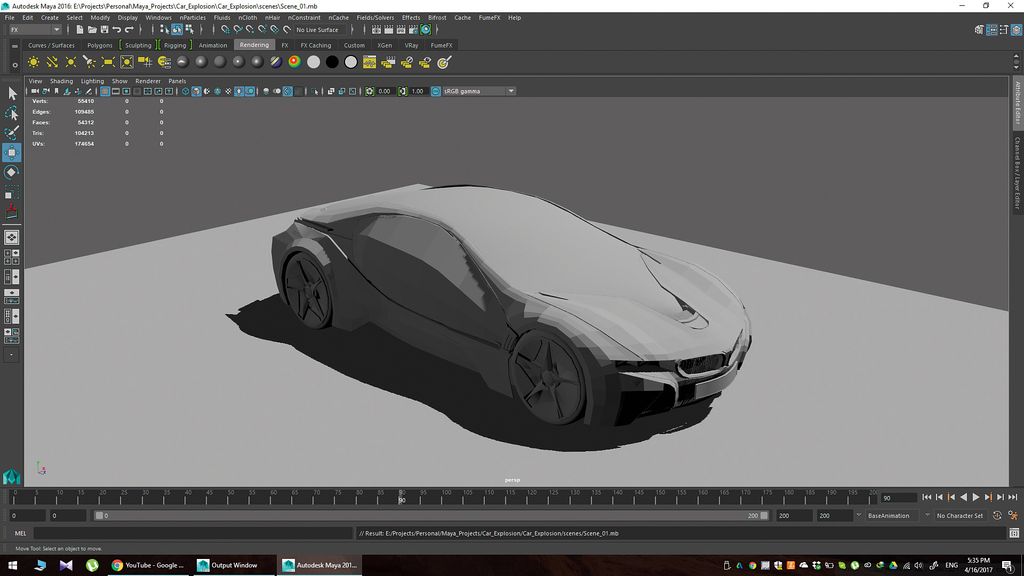The height and width of the screenshot is (576, 1024).
Task: Click frame 90 on the time slider
Action: [x=402, y=498]
